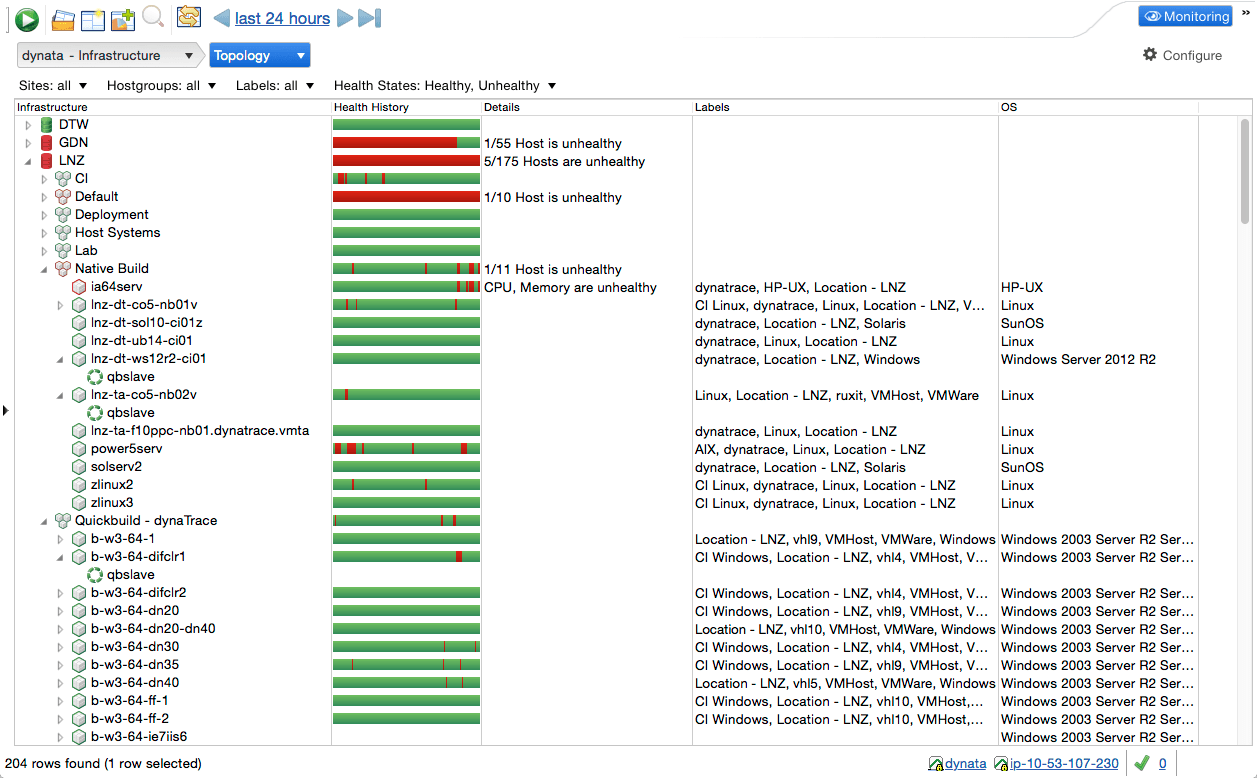
Task: Click the CI host group icon
Action: (63, 179)
